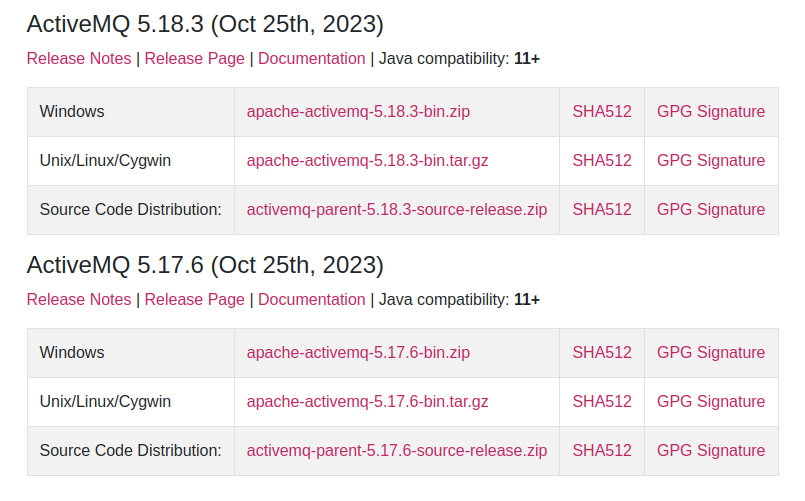Screen dimensions: 805x501
Task: Open Release Page for ActiveMQ 5.18.3
Action: pos(195,59)
